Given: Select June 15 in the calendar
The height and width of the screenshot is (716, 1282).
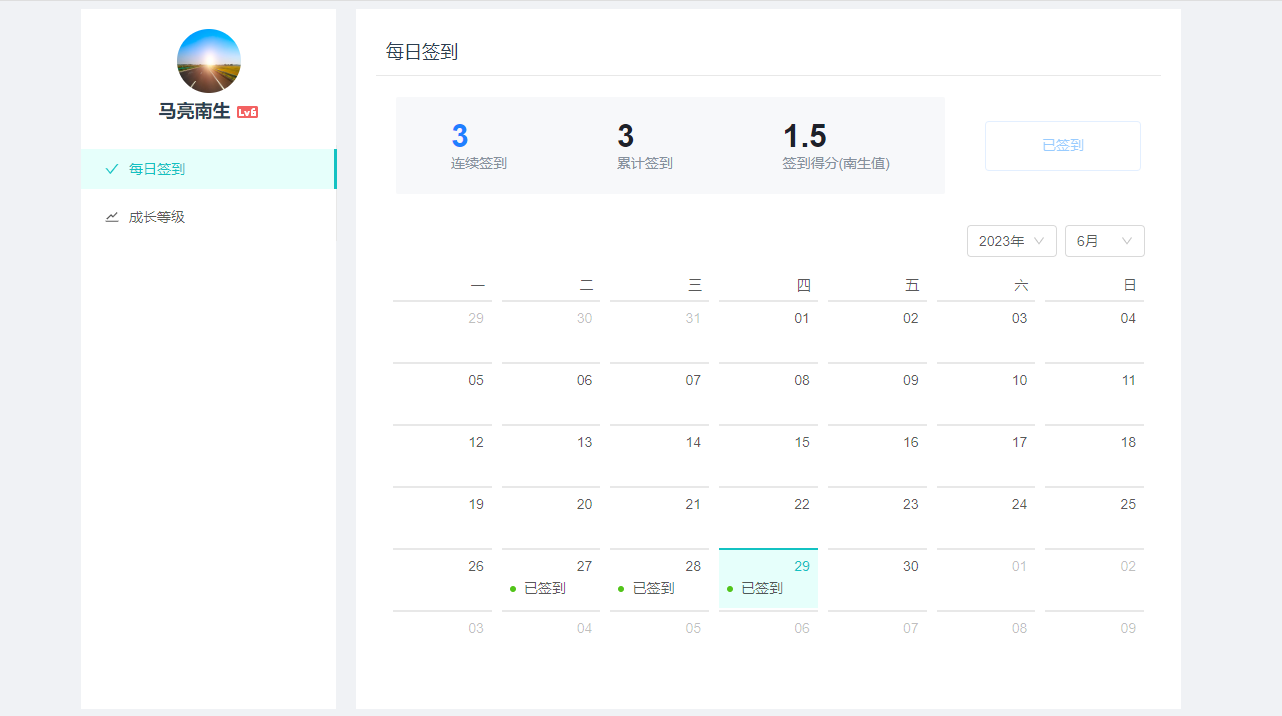Looking at the screenshot, I should click(x=768, y=454).
